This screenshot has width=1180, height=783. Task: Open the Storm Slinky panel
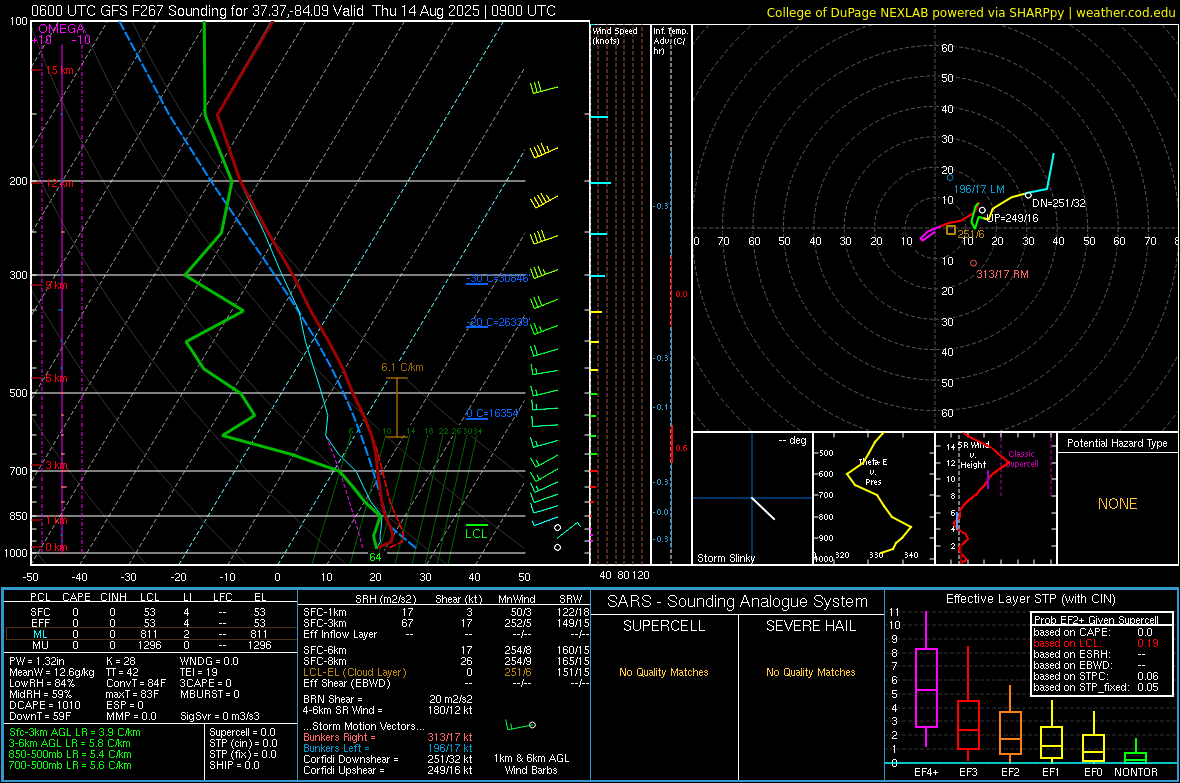click(752, 498)
